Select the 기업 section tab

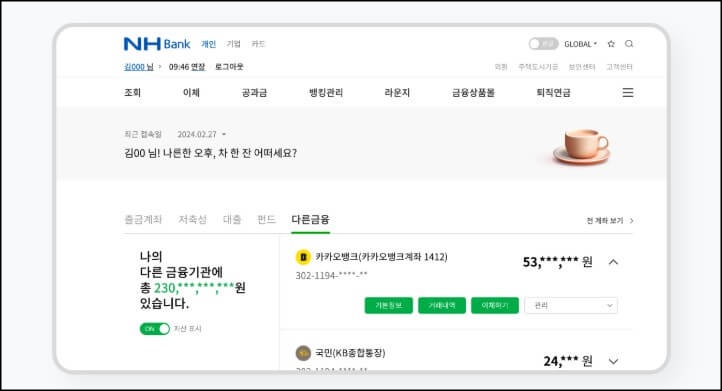pyautogui.click(x=233, y=44)
